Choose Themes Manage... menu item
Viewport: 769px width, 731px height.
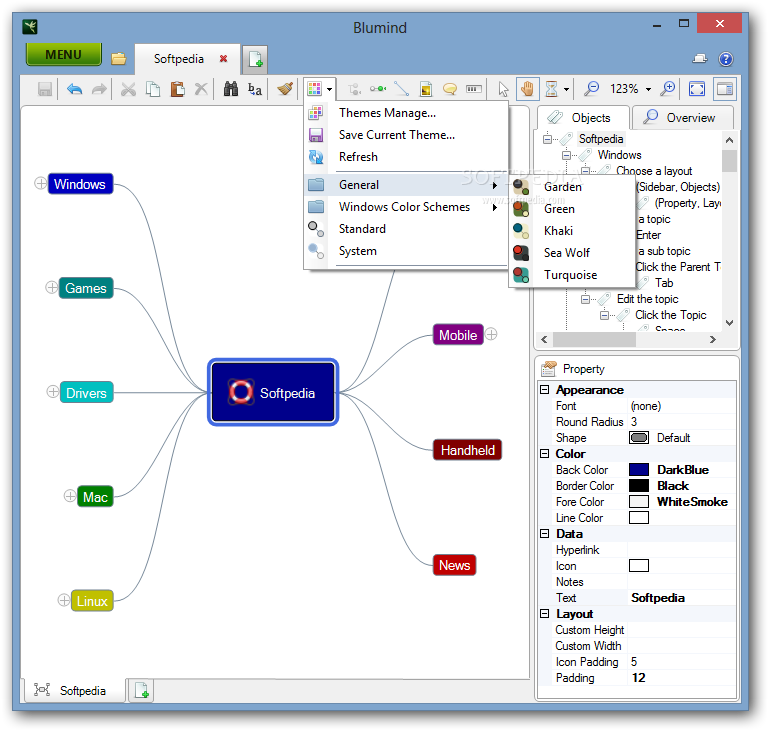pos(406,113)
